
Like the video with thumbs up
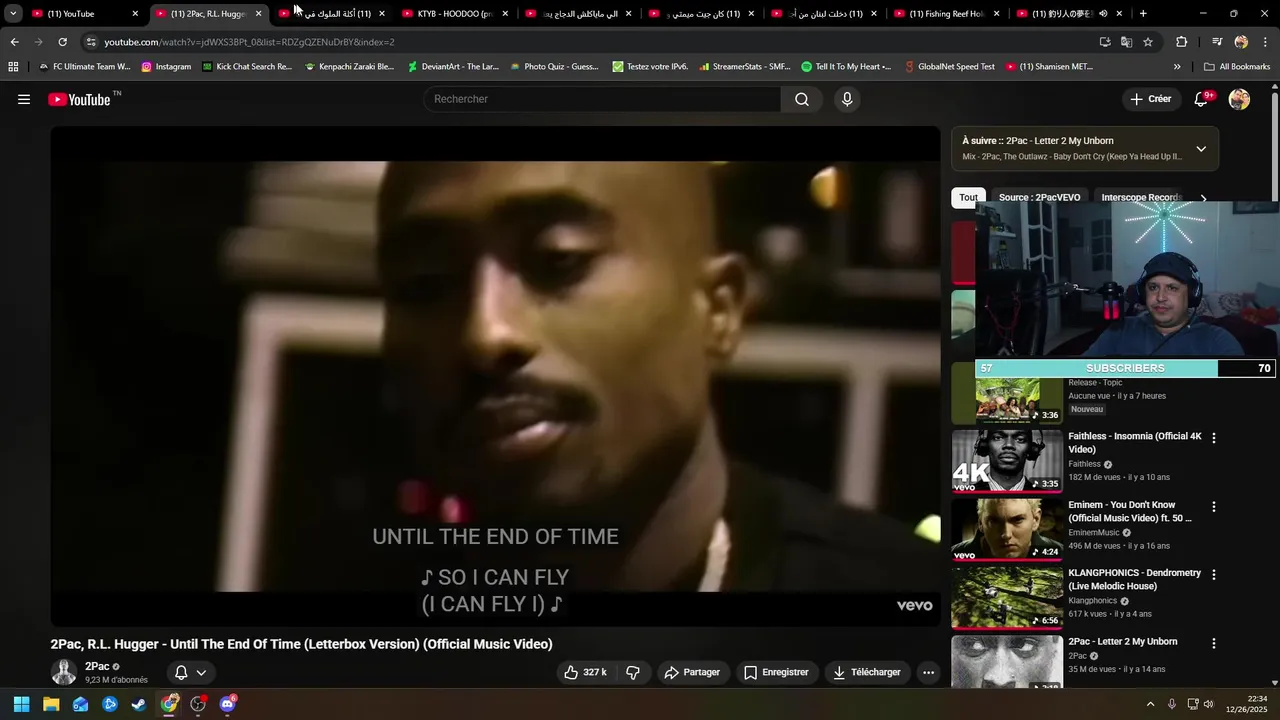pos(586,672)
